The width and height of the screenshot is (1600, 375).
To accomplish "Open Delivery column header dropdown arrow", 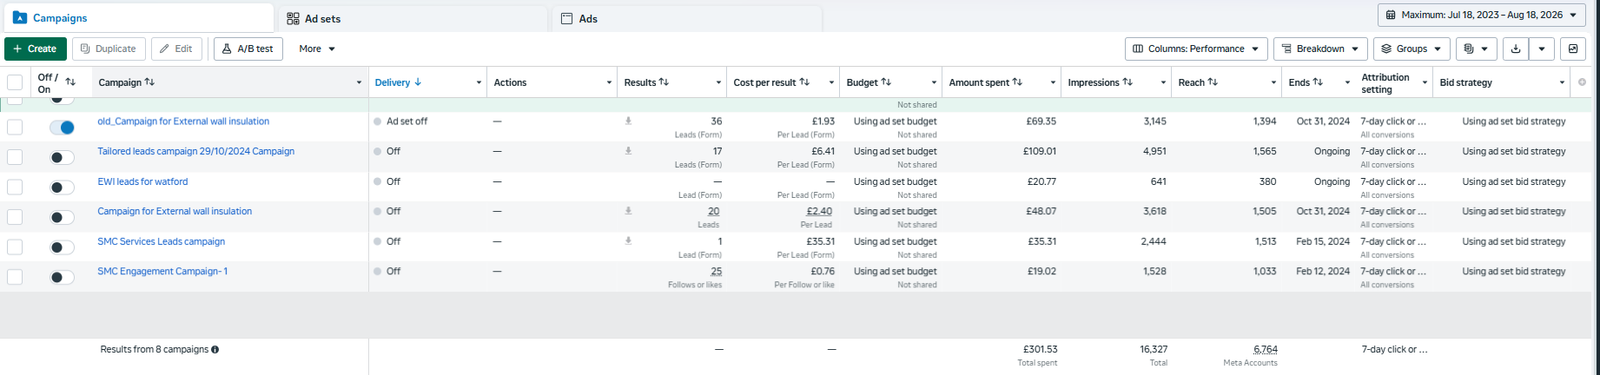I will (479, 82).
